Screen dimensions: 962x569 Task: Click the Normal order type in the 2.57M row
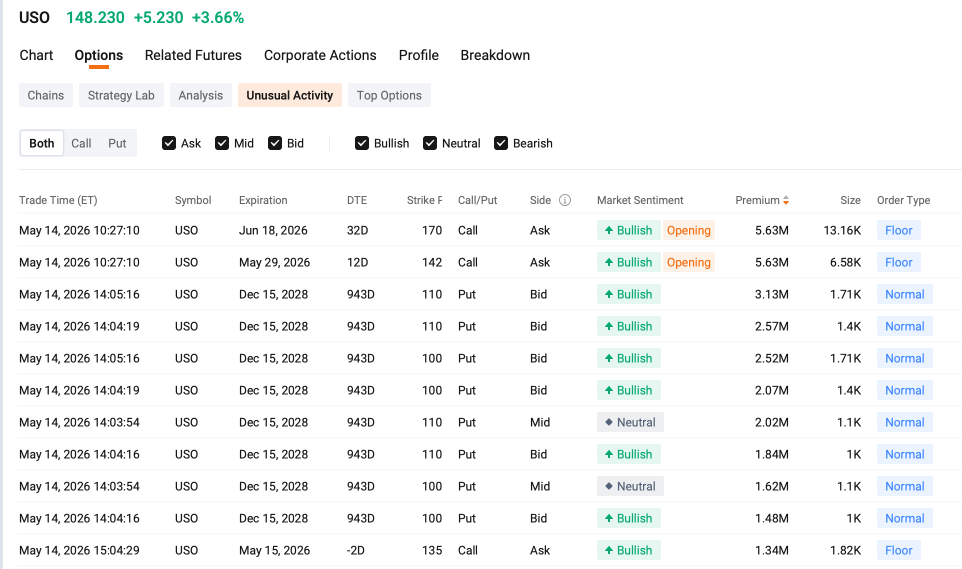pos(904,326)
